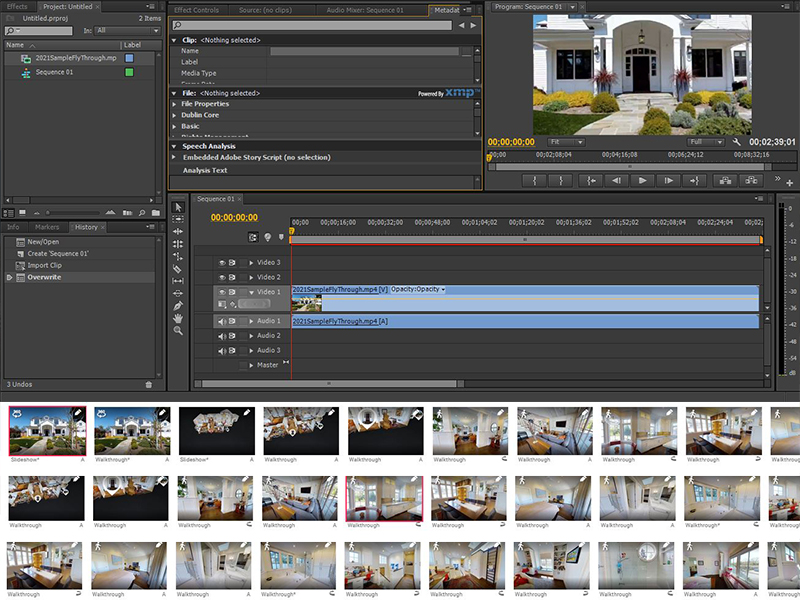Select the Import Clip history entry
This screenshot has height=600, width=800.
pos(44,265)
